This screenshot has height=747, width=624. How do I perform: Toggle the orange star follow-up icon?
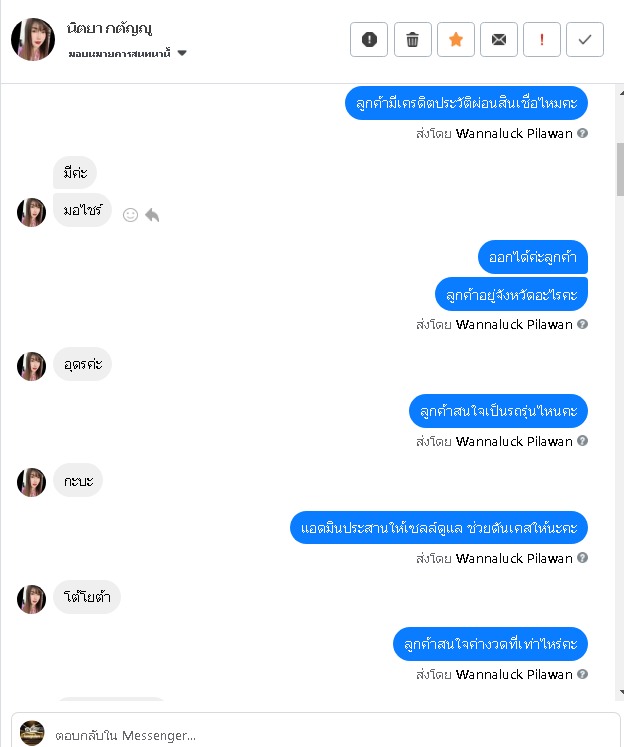click(456, 40)
